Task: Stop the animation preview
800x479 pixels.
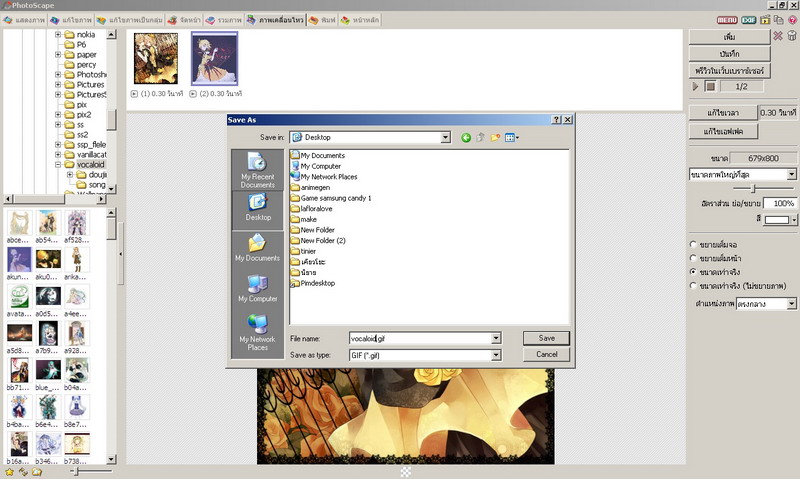Action: [710, 86]
